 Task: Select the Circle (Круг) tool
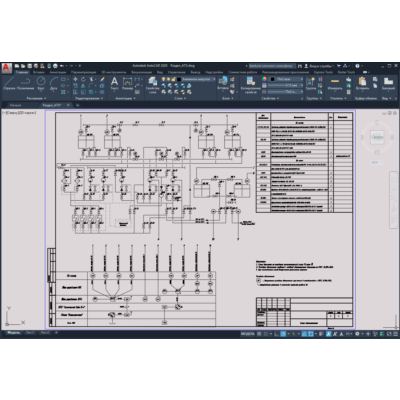(x=41, y=83)
